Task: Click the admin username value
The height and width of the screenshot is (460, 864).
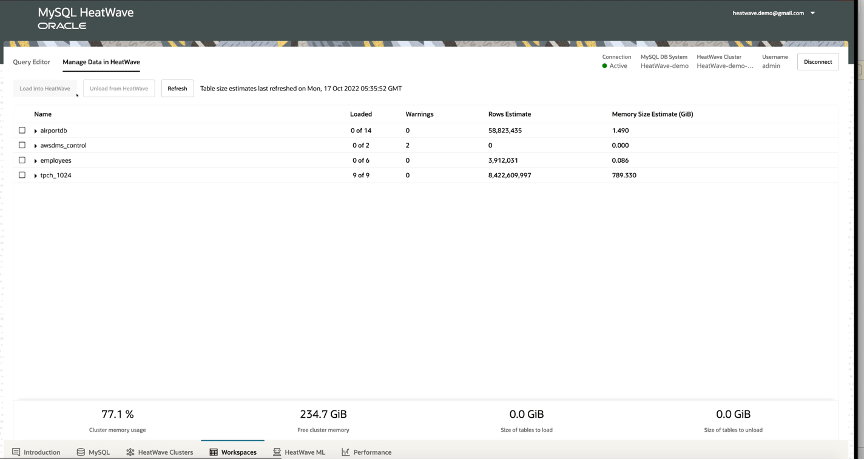Action: pyautogui.click(x=771, y=66)
